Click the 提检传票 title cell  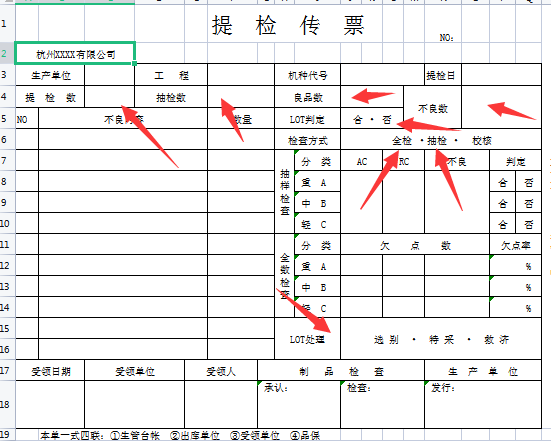click(288, 24)
